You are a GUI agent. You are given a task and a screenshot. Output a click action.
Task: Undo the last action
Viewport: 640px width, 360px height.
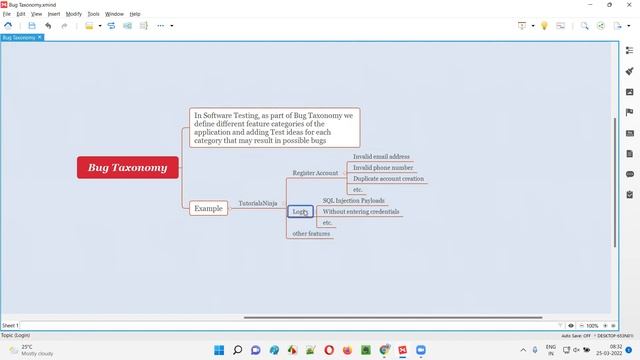[48, 26]
